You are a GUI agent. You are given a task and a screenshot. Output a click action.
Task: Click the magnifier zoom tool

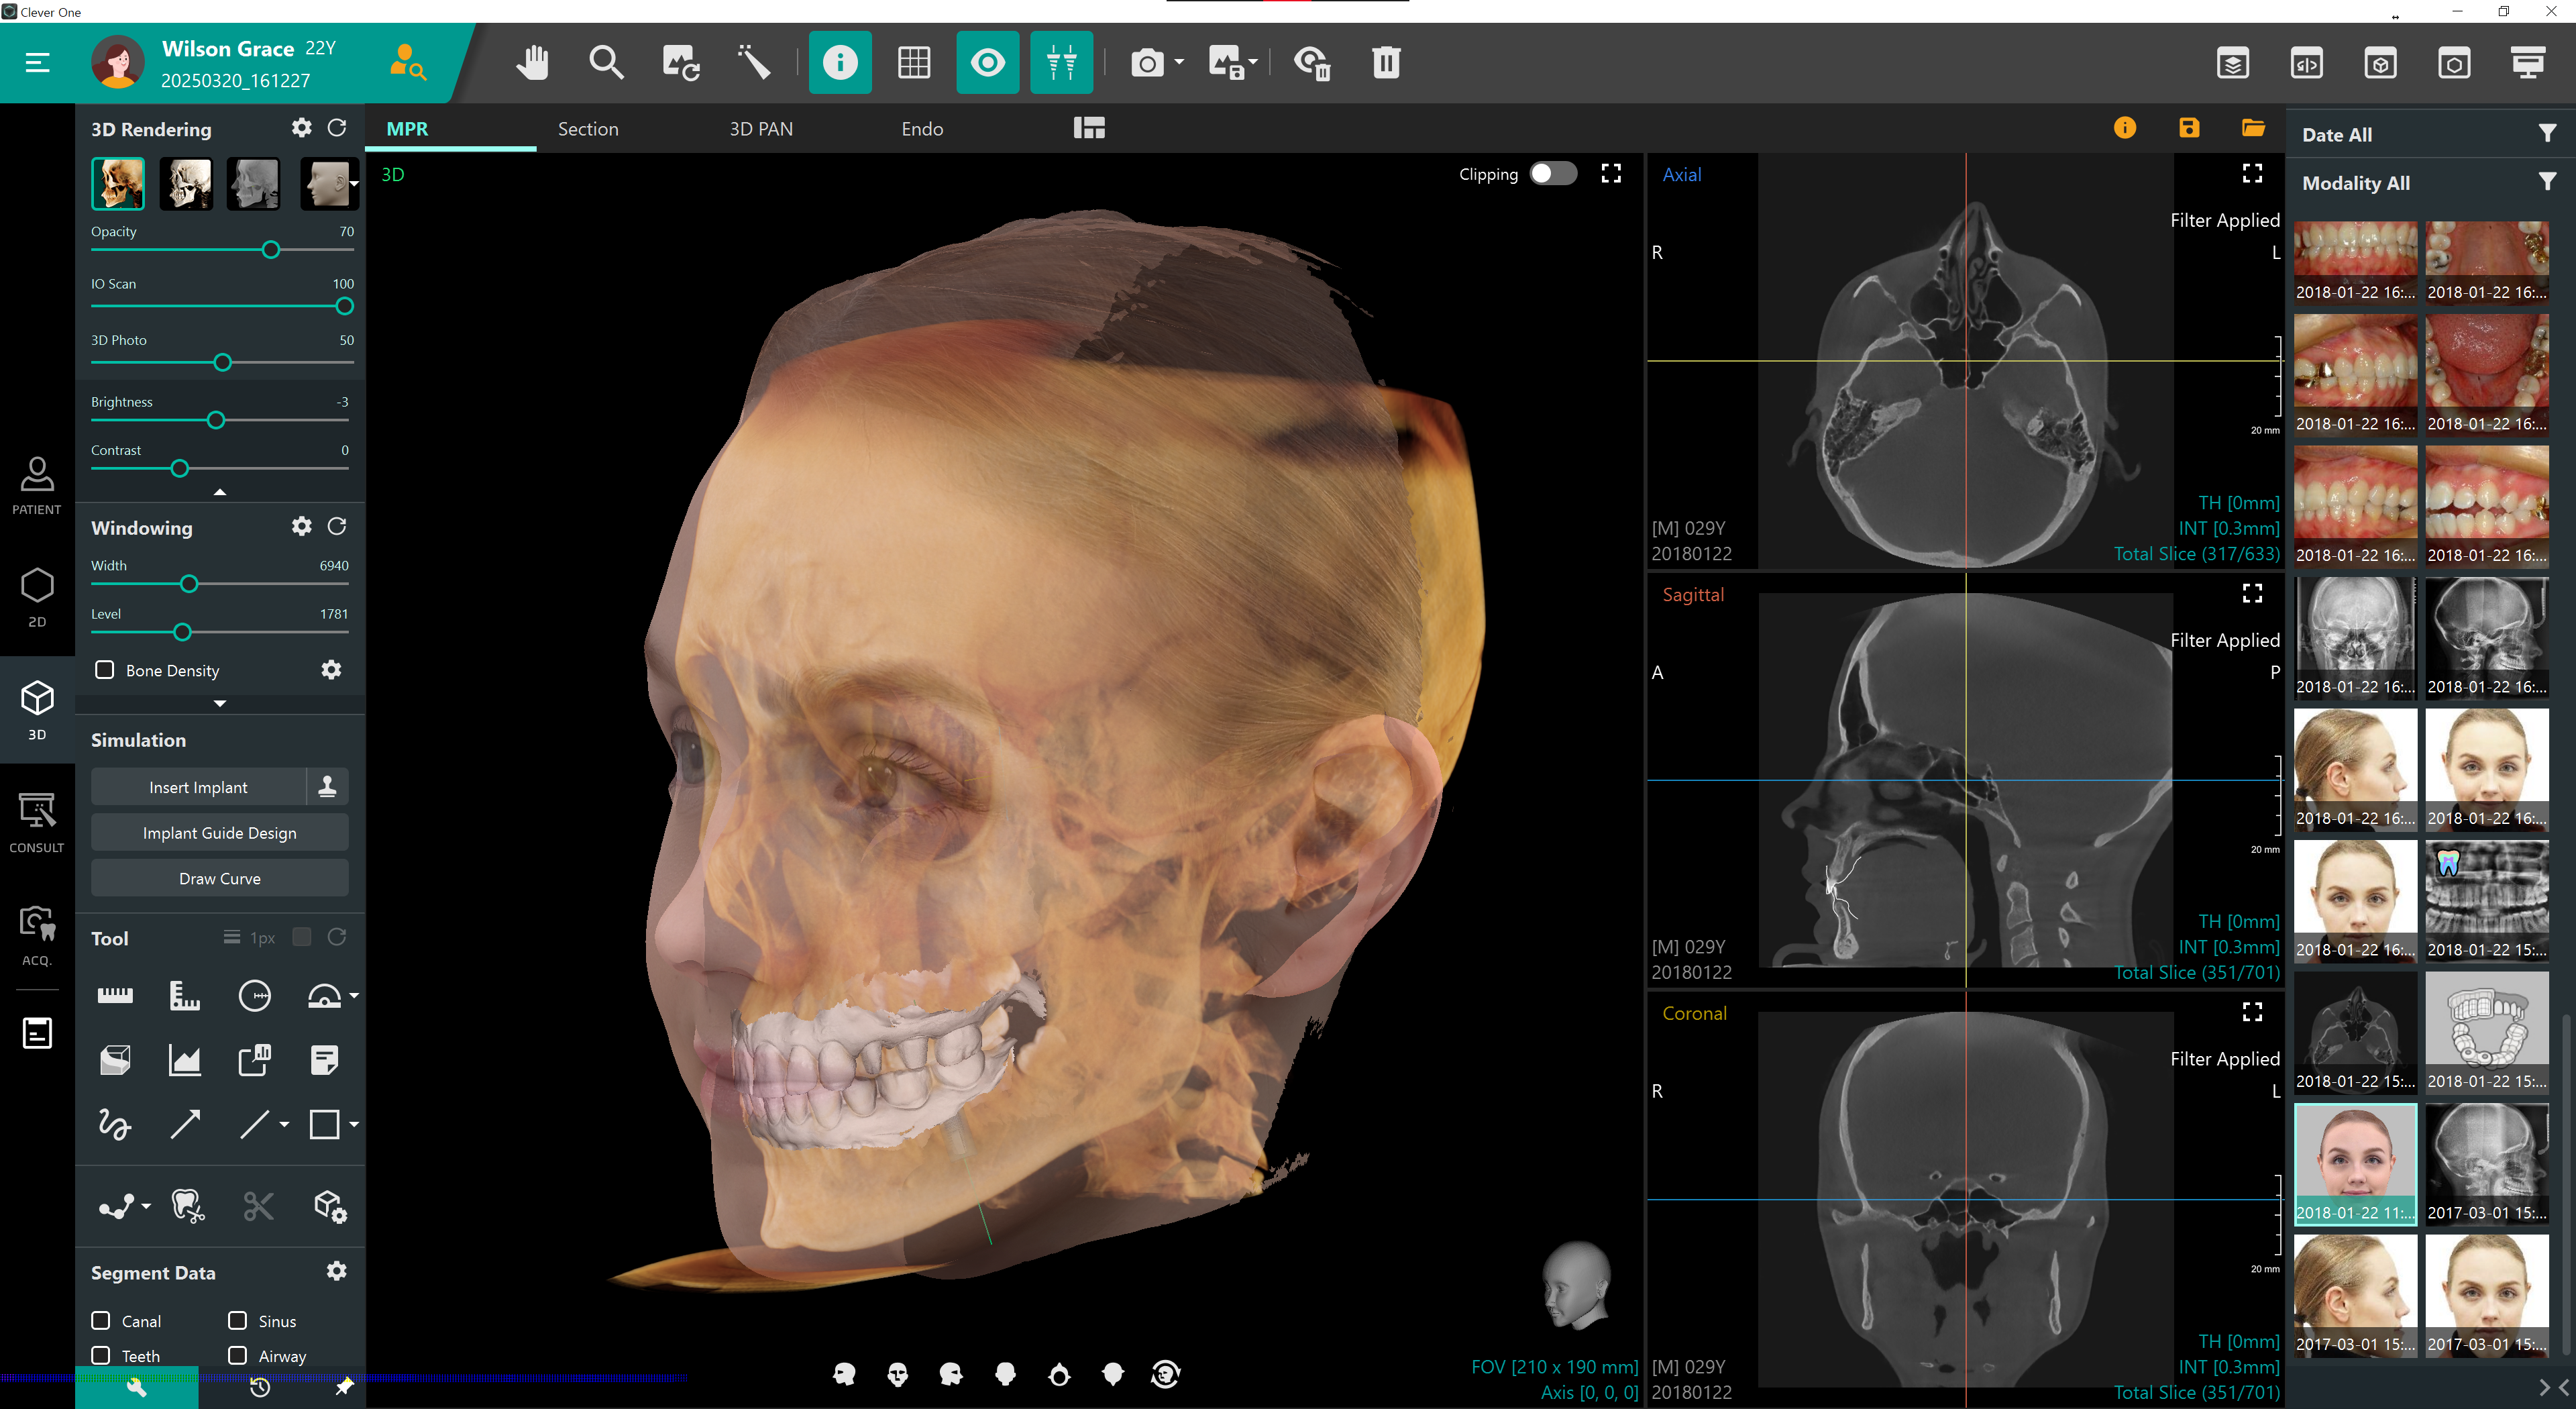click(606, 63)
